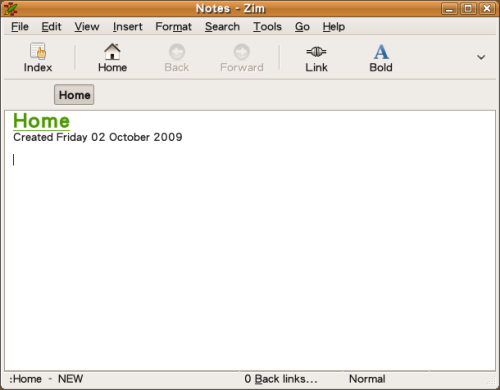Open the Go menu
This screenshot has height=390, width=500.
(x=302, y=26)
